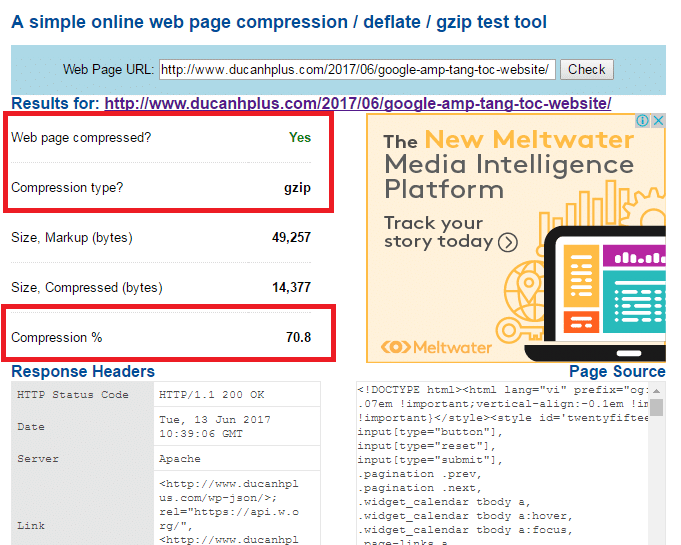
Task: Click inside the Page Source text area
Action: [500, 460]
